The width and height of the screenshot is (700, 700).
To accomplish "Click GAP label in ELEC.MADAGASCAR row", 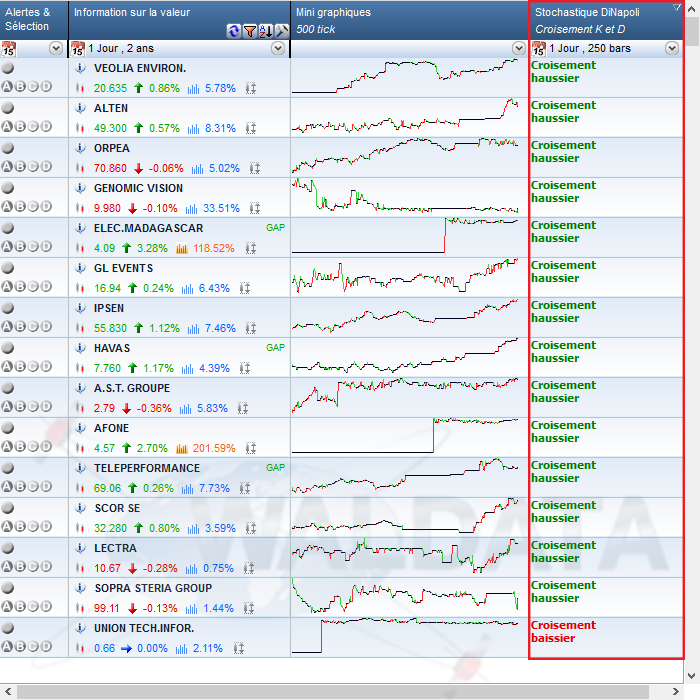I will coord(275,228).
